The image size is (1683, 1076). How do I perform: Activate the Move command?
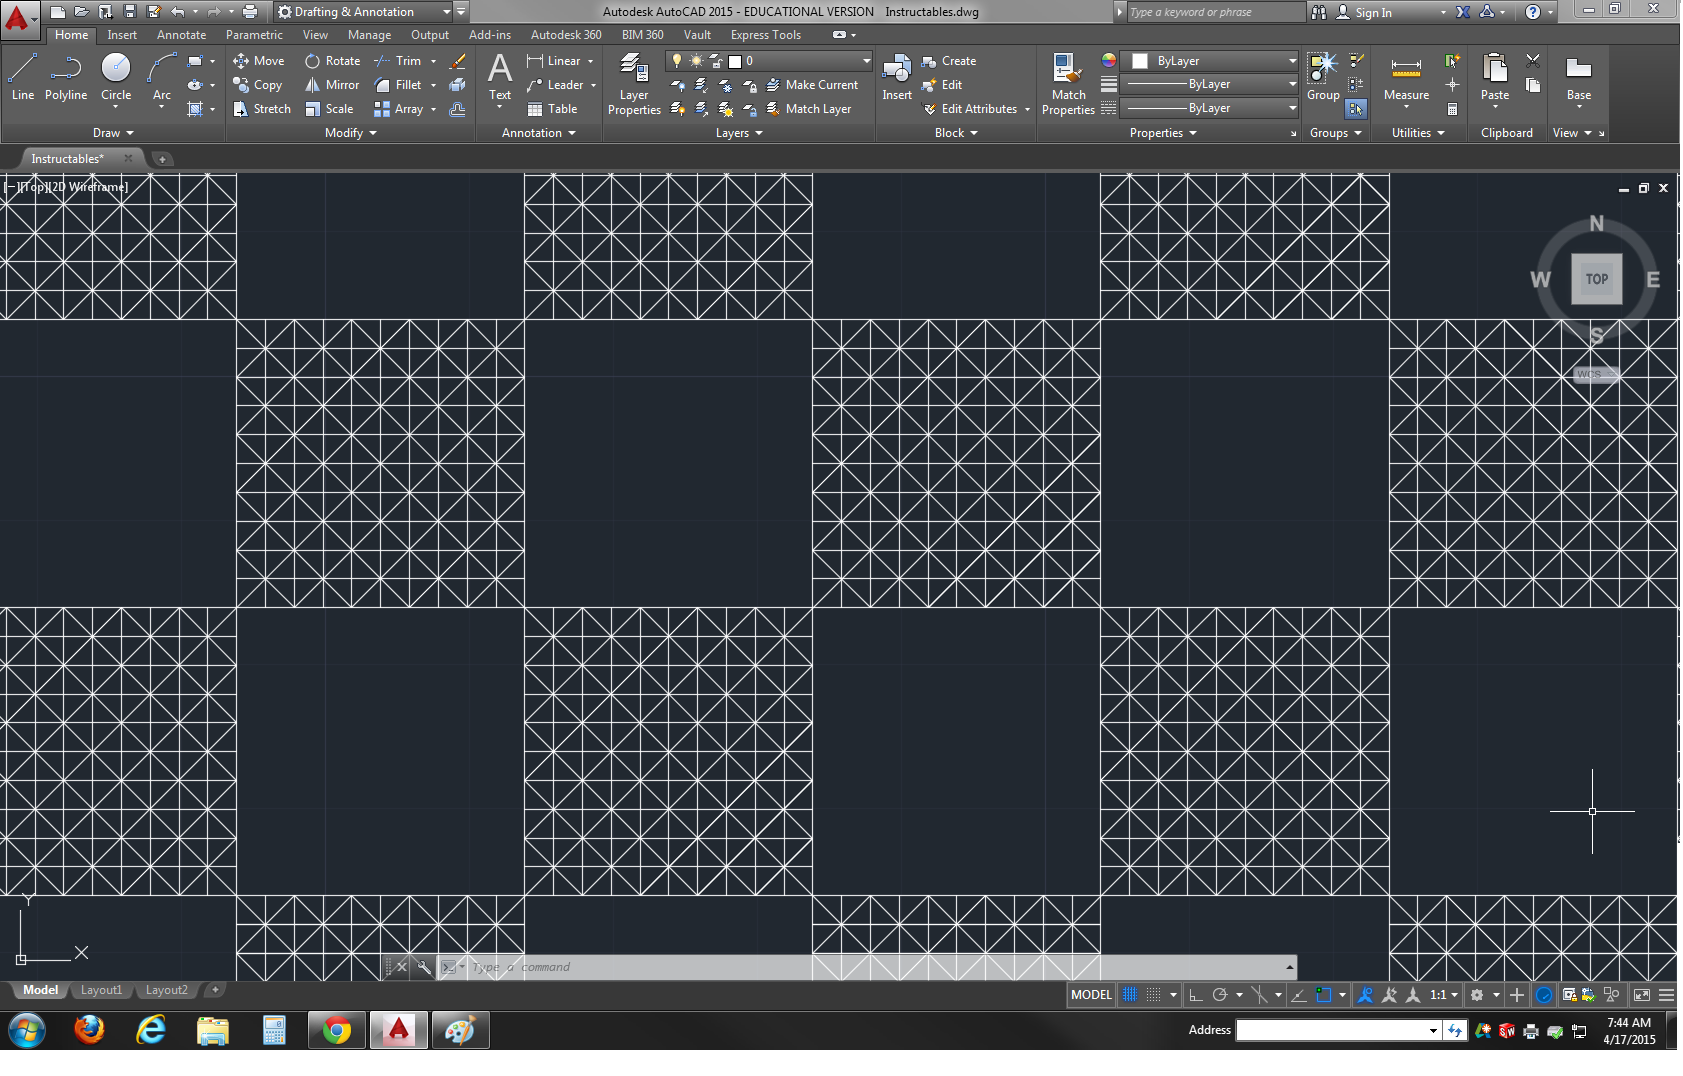259,61
